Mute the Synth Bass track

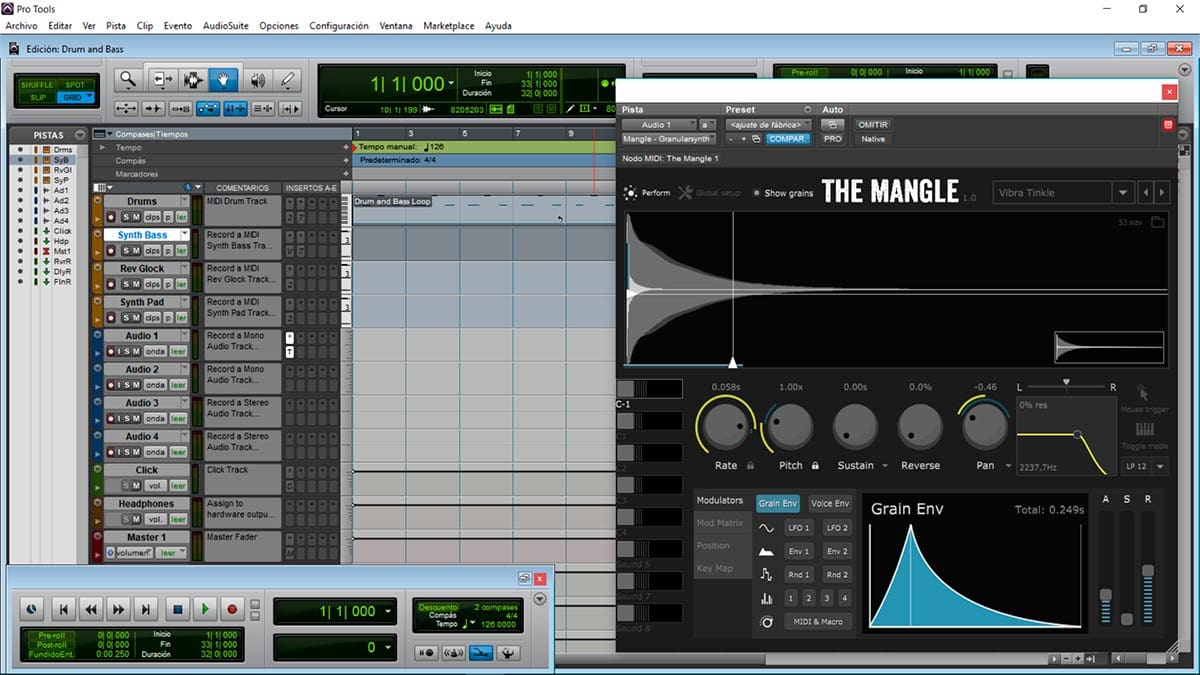click(137, 251)
